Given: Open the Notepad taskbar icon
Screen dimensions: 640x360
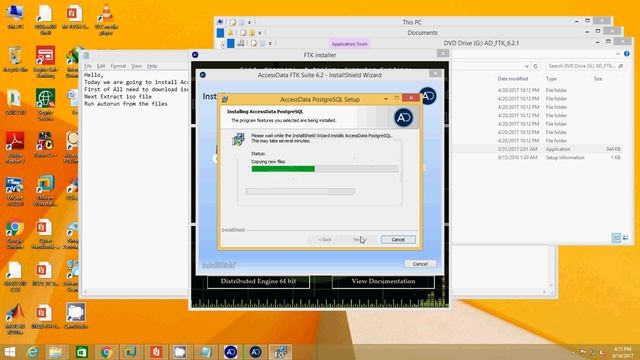Looking at the screenshot, I should pos(205,352).
